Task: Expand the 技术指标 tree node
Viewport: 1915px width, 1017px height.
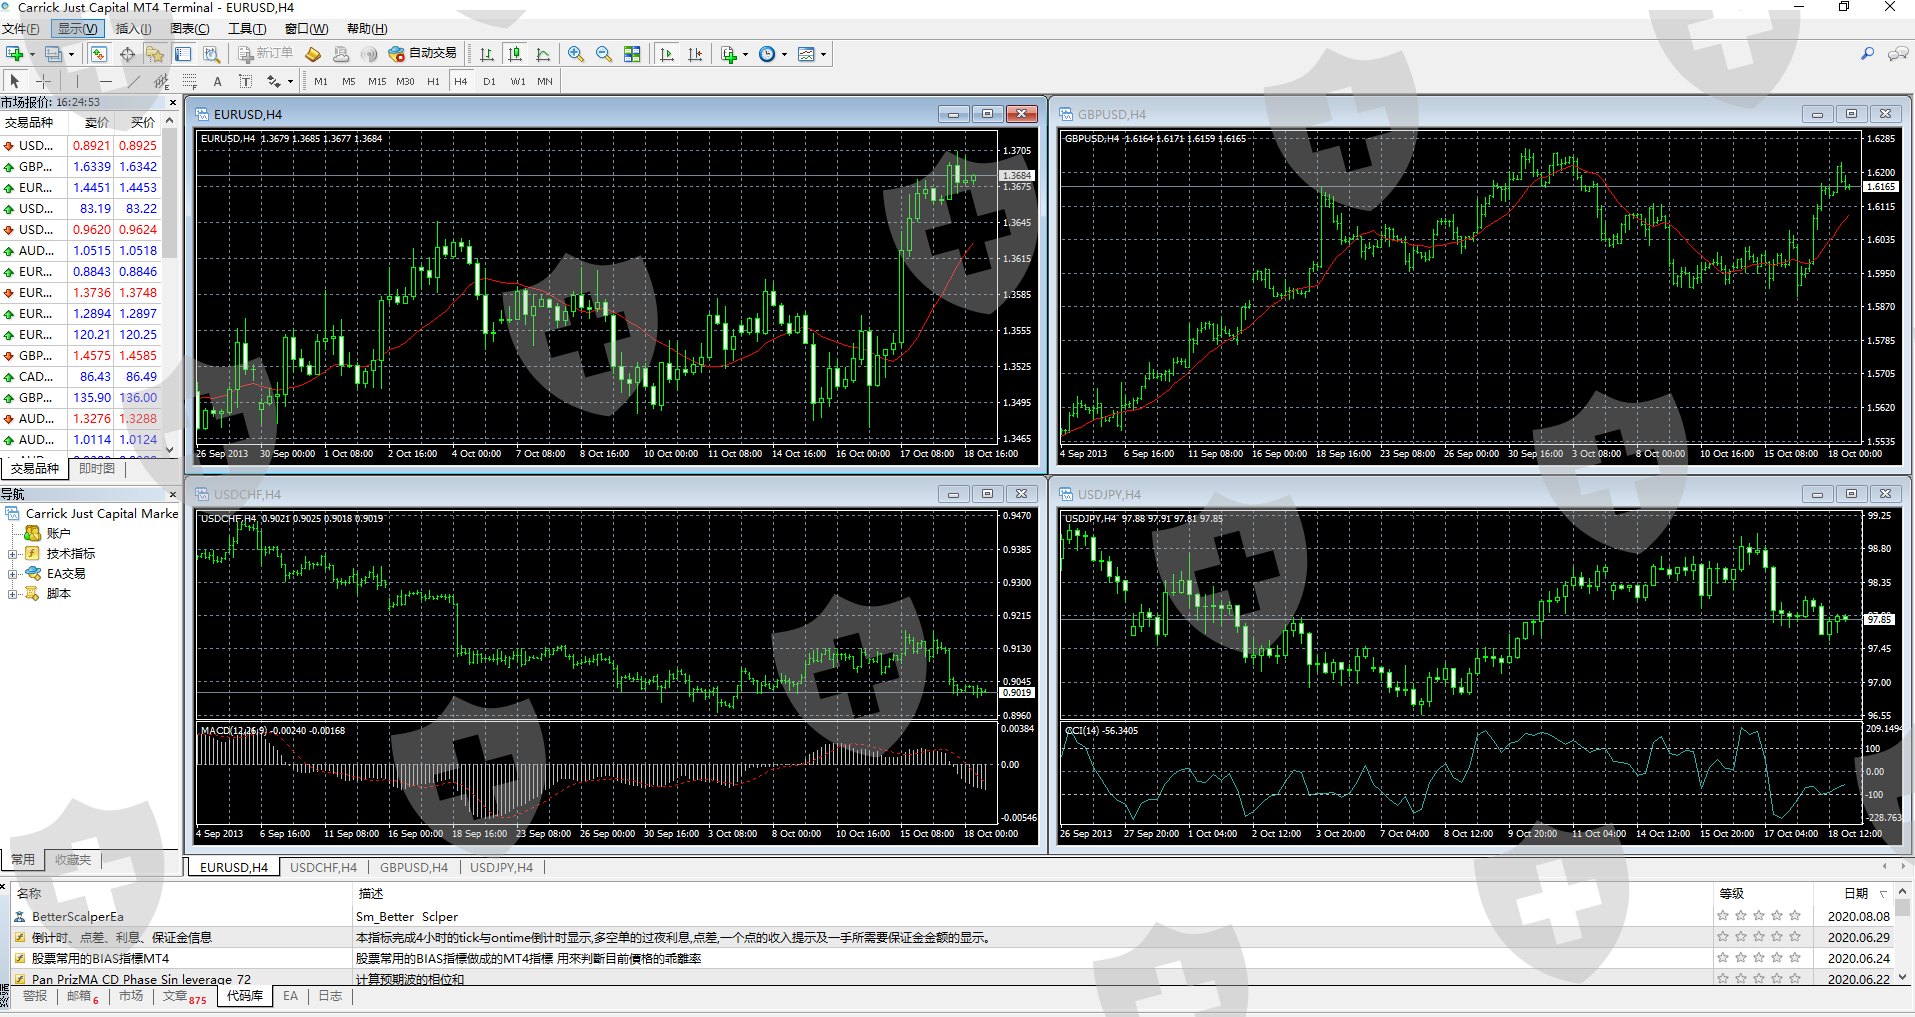Action: (x=12, y=554)
